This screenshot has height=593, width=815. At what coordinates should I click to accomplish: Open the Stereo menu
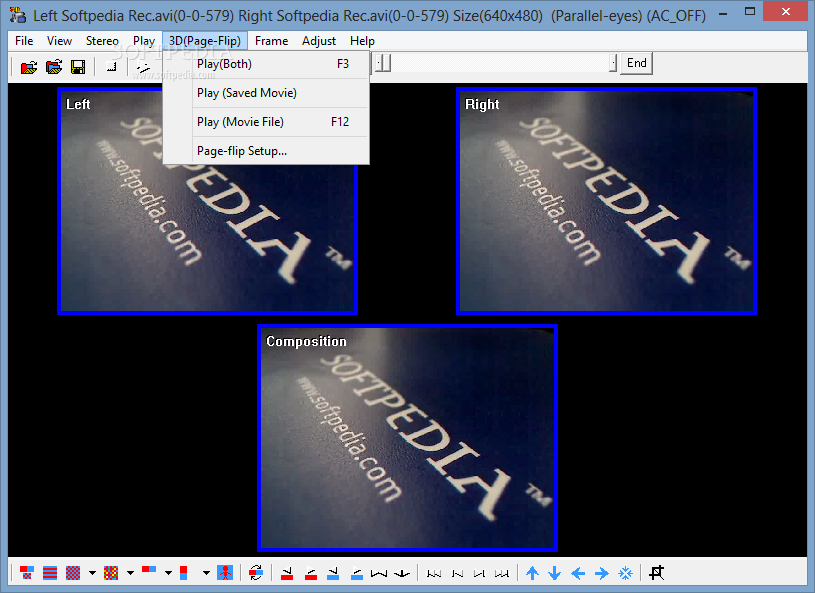pyautogui.click(x=102, y=41)
